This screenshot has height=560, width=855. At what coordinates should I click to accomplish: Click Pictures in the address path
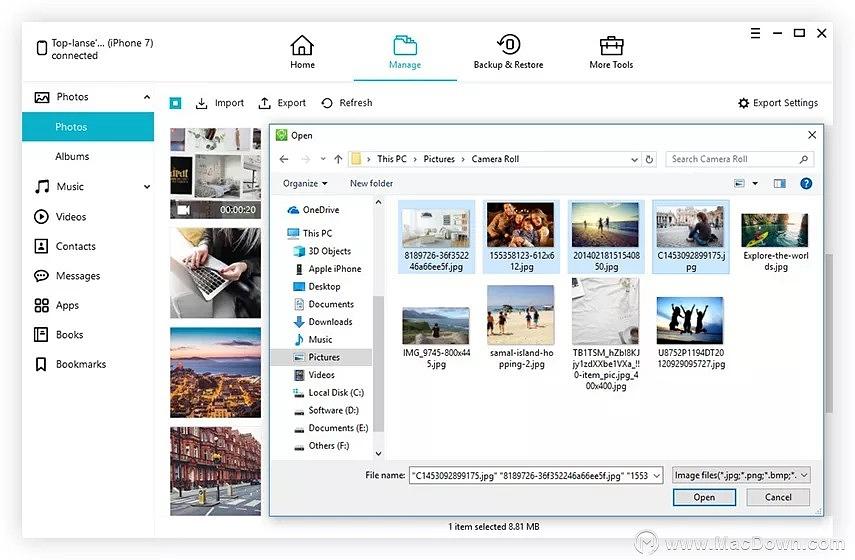439,159
